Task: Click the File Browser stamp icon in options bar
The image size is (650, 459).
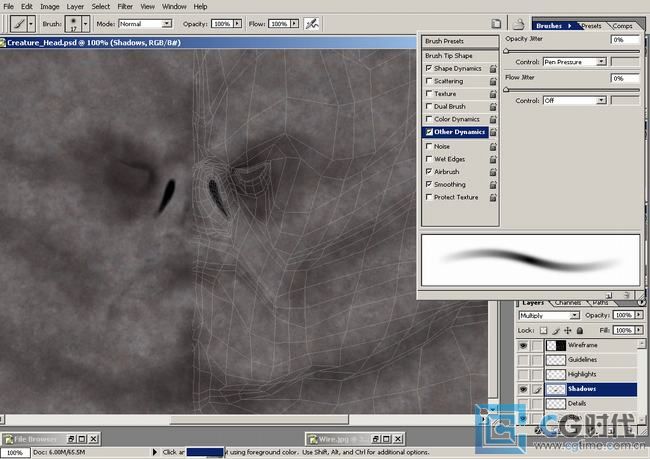Action: [x=518, y=24]
